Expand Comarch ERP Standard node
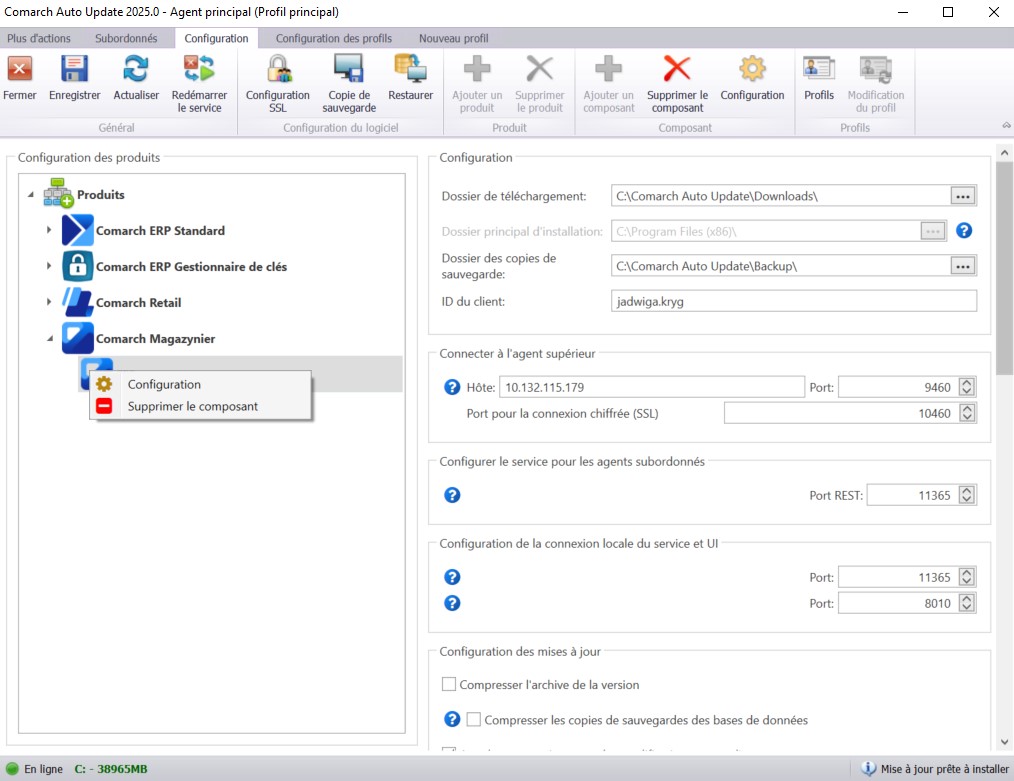 pyautogui.click(x=49, y=230)
